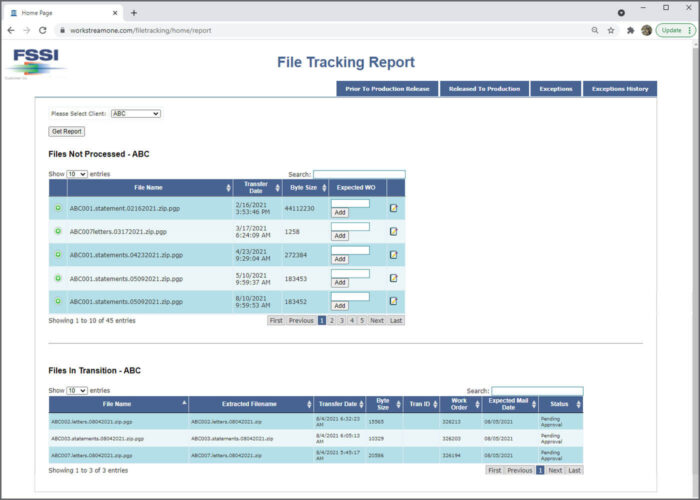Go to page 2 of Files Not Processed

pos(332,321)
